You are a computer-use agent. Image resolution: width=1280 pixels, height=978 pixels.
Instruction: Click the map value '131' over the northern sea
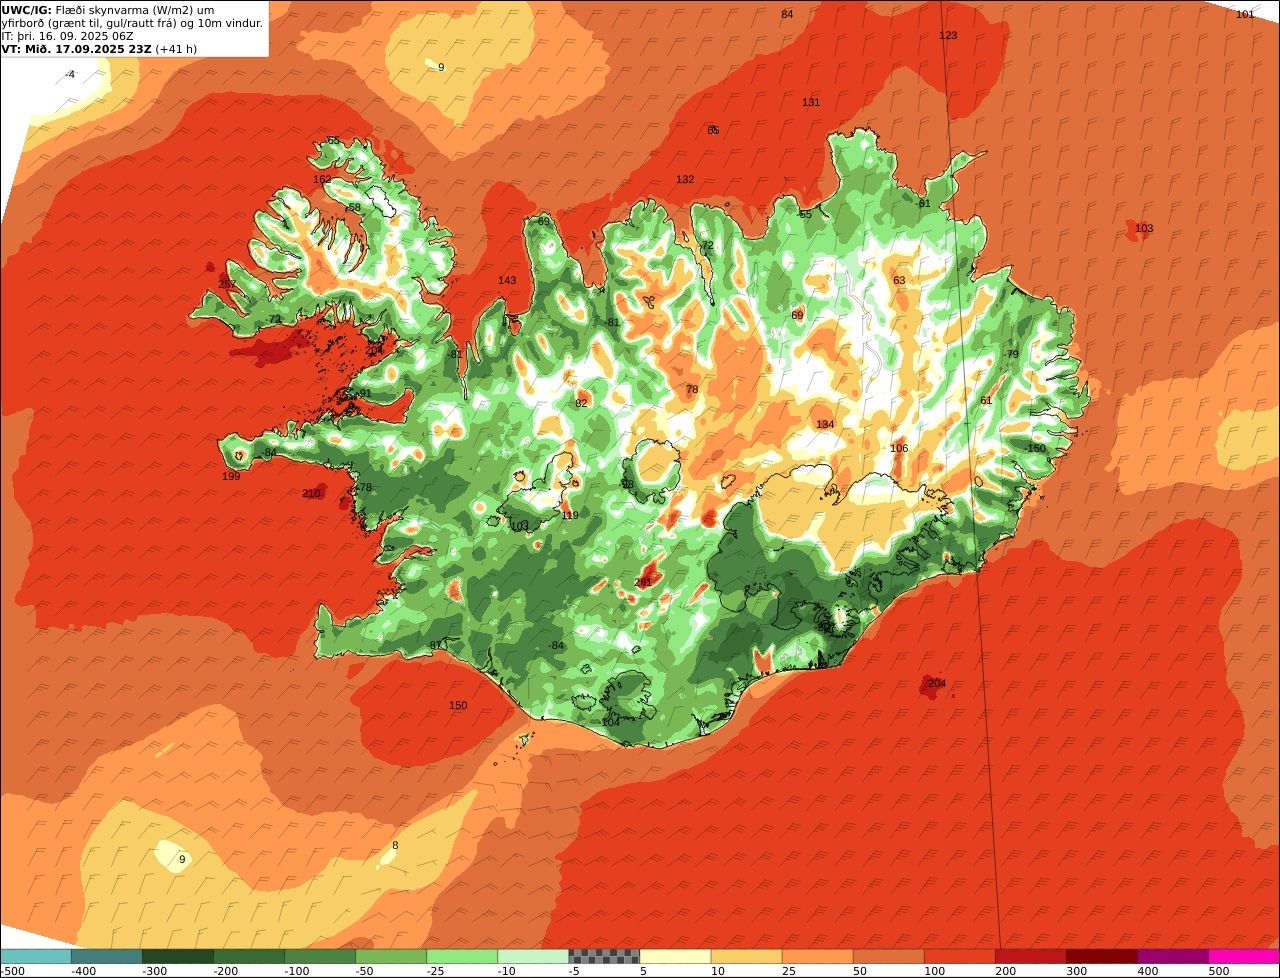coord(811,102)
